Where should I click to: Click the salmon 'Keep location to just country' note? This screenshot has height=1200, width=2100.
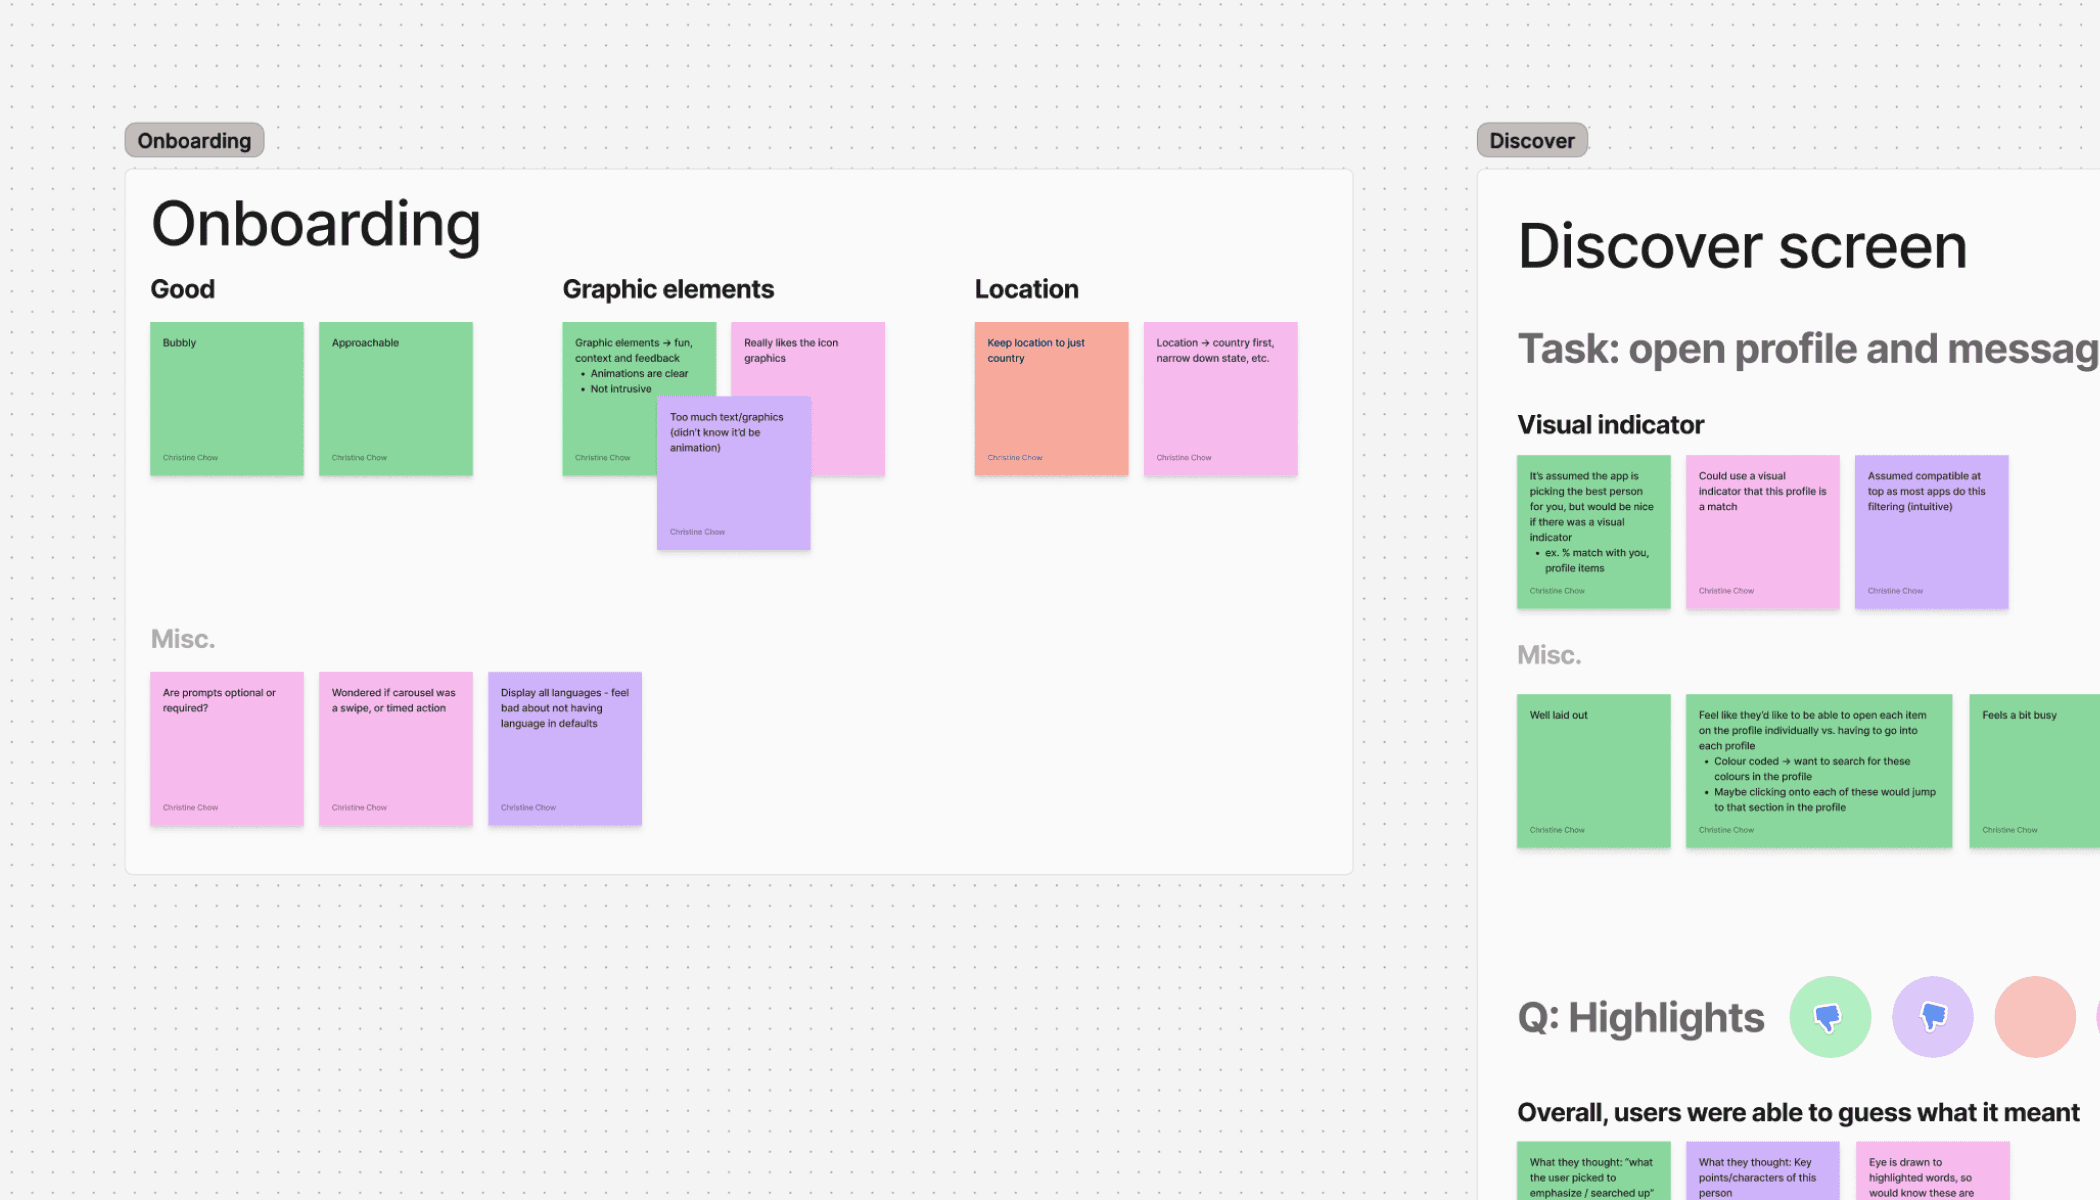click(x=1051, y=398)
